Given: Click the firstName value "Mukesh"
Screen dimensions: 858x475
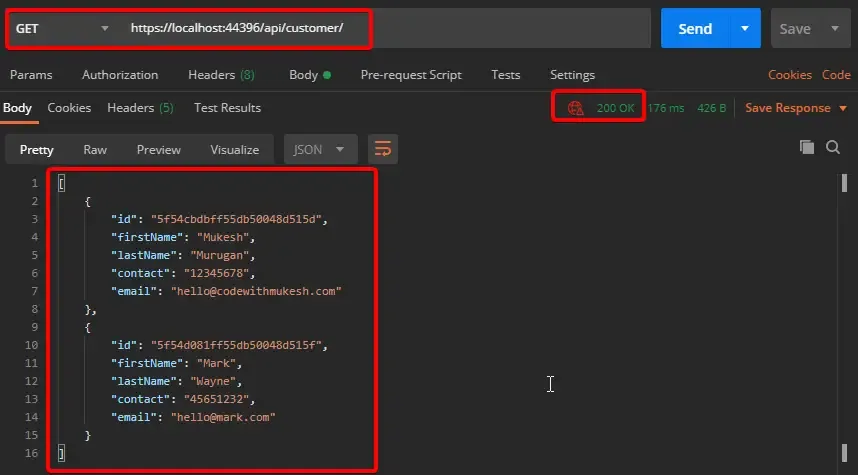Looking at the screenshot, I should [223, 237].
